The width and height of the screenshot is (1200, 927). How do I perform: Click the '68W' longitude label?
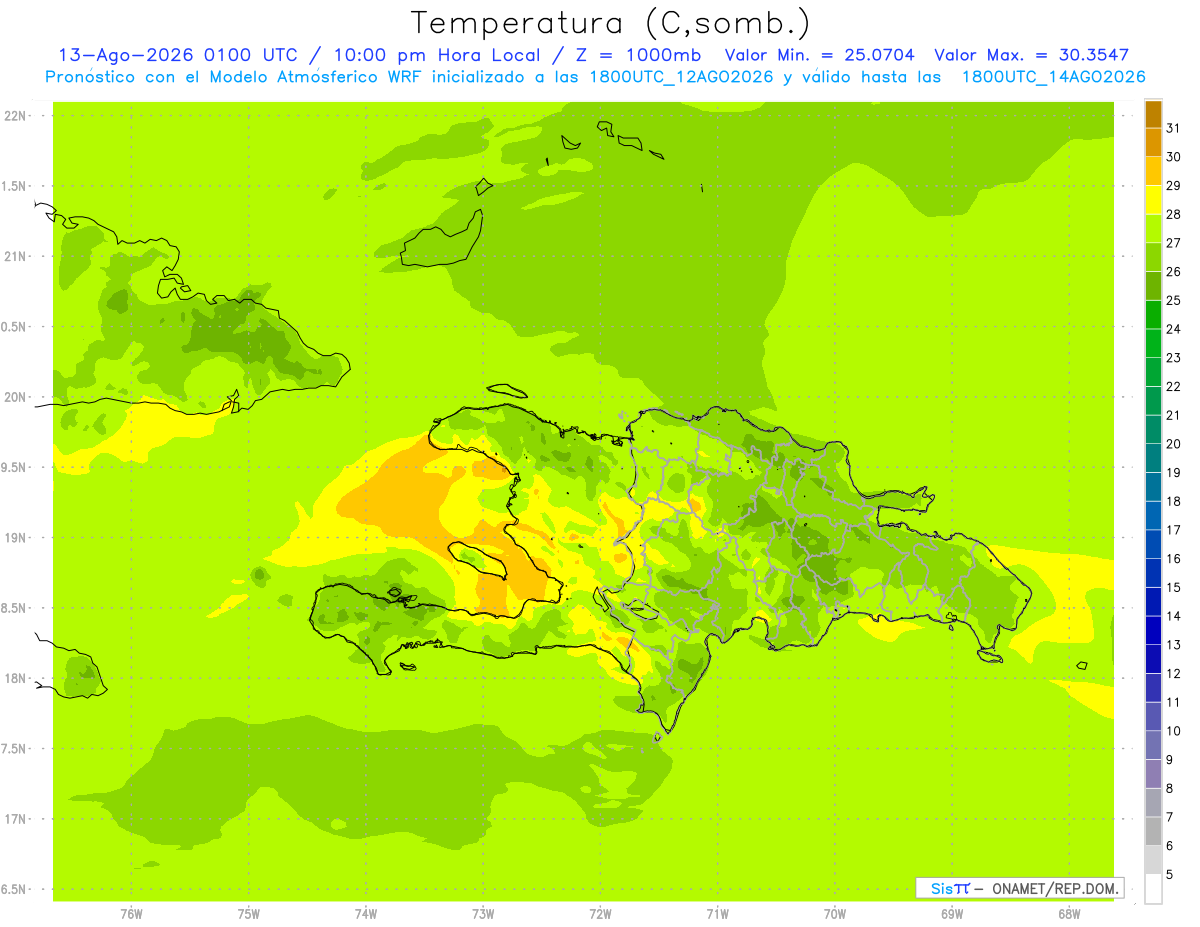[x=1069, y=914]
